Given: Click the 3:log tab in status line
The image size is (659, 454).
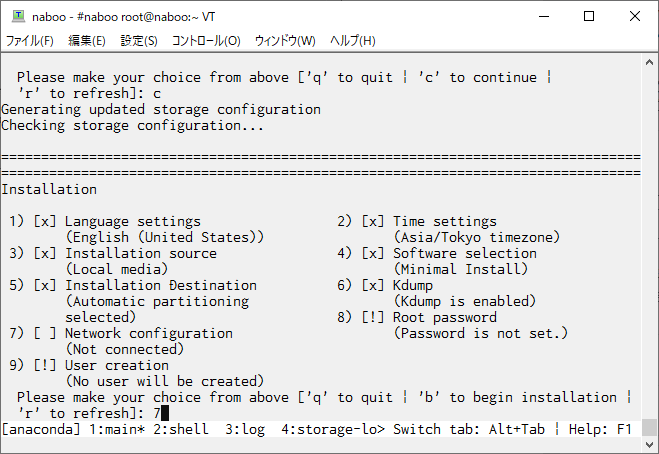Looking at the screenshot, I should 245,429.
